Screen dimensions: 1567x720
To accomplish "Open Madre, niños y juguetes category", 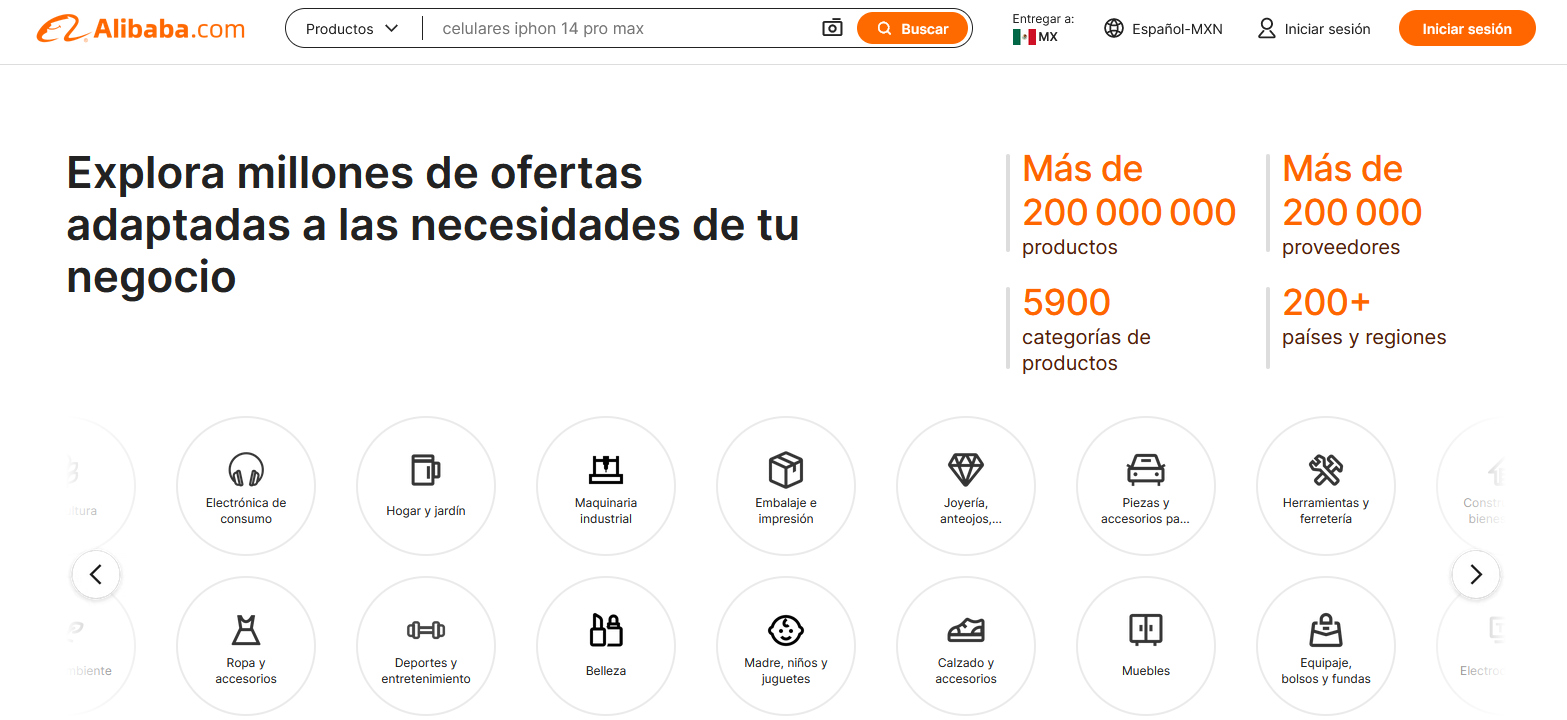I will [786, 646].
